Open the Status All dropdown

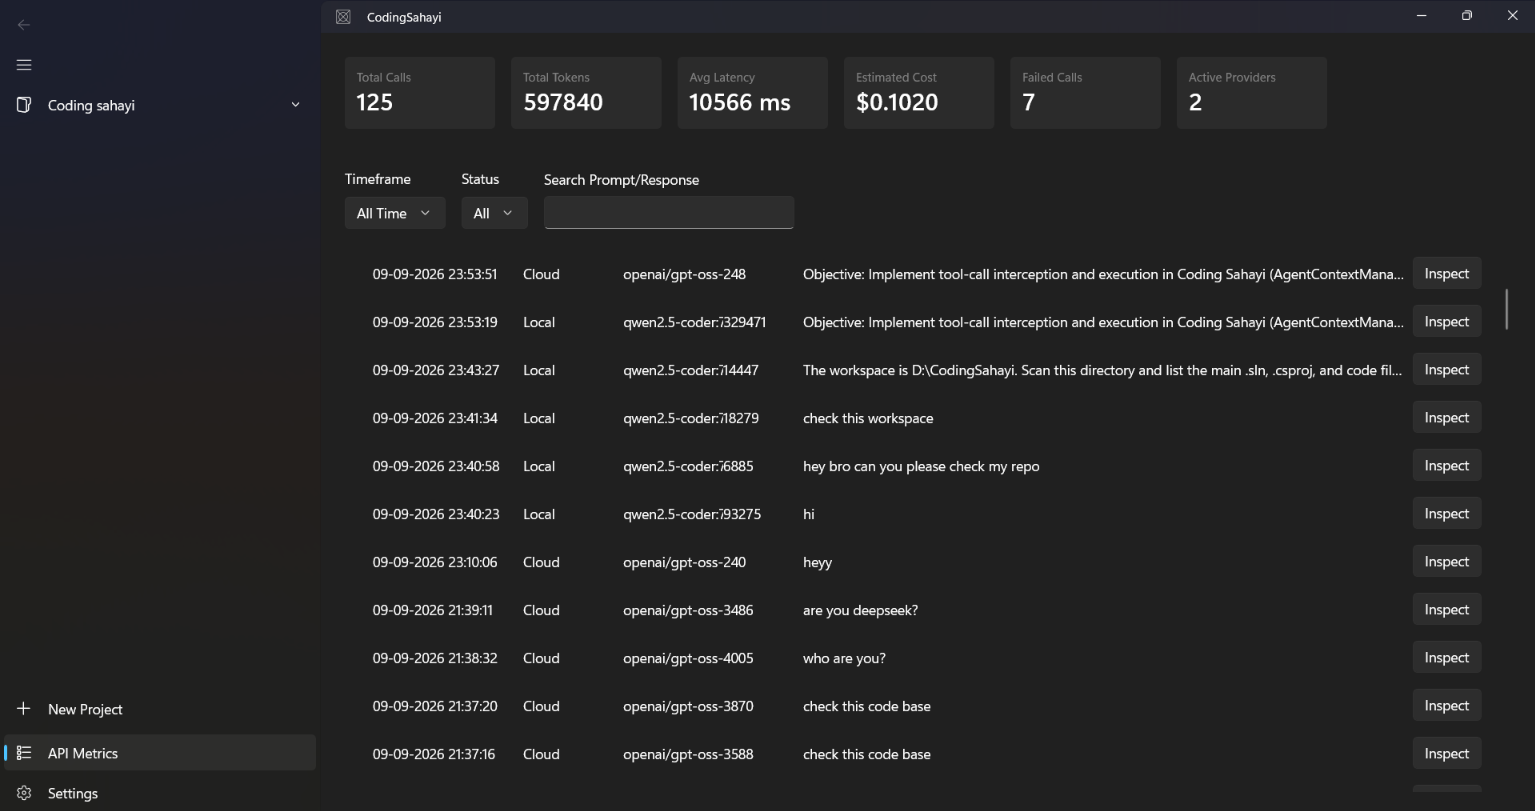[494, 213]
